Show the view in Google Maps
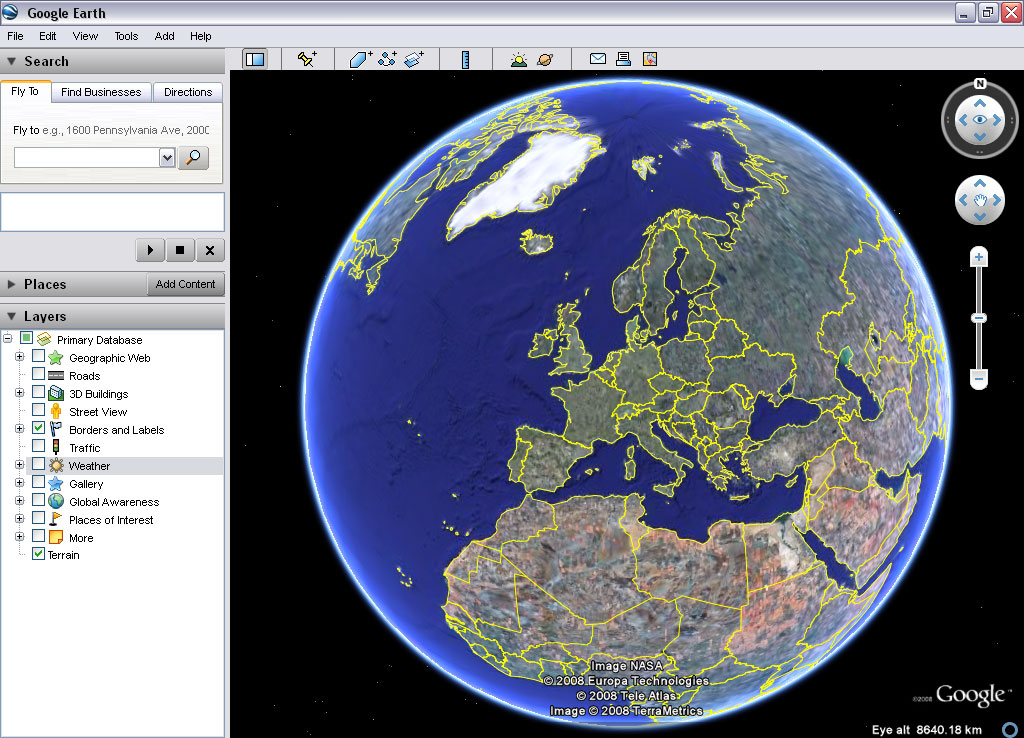Screen dimensions: 1024x738 pyautogui.click(x=650, y=59)
